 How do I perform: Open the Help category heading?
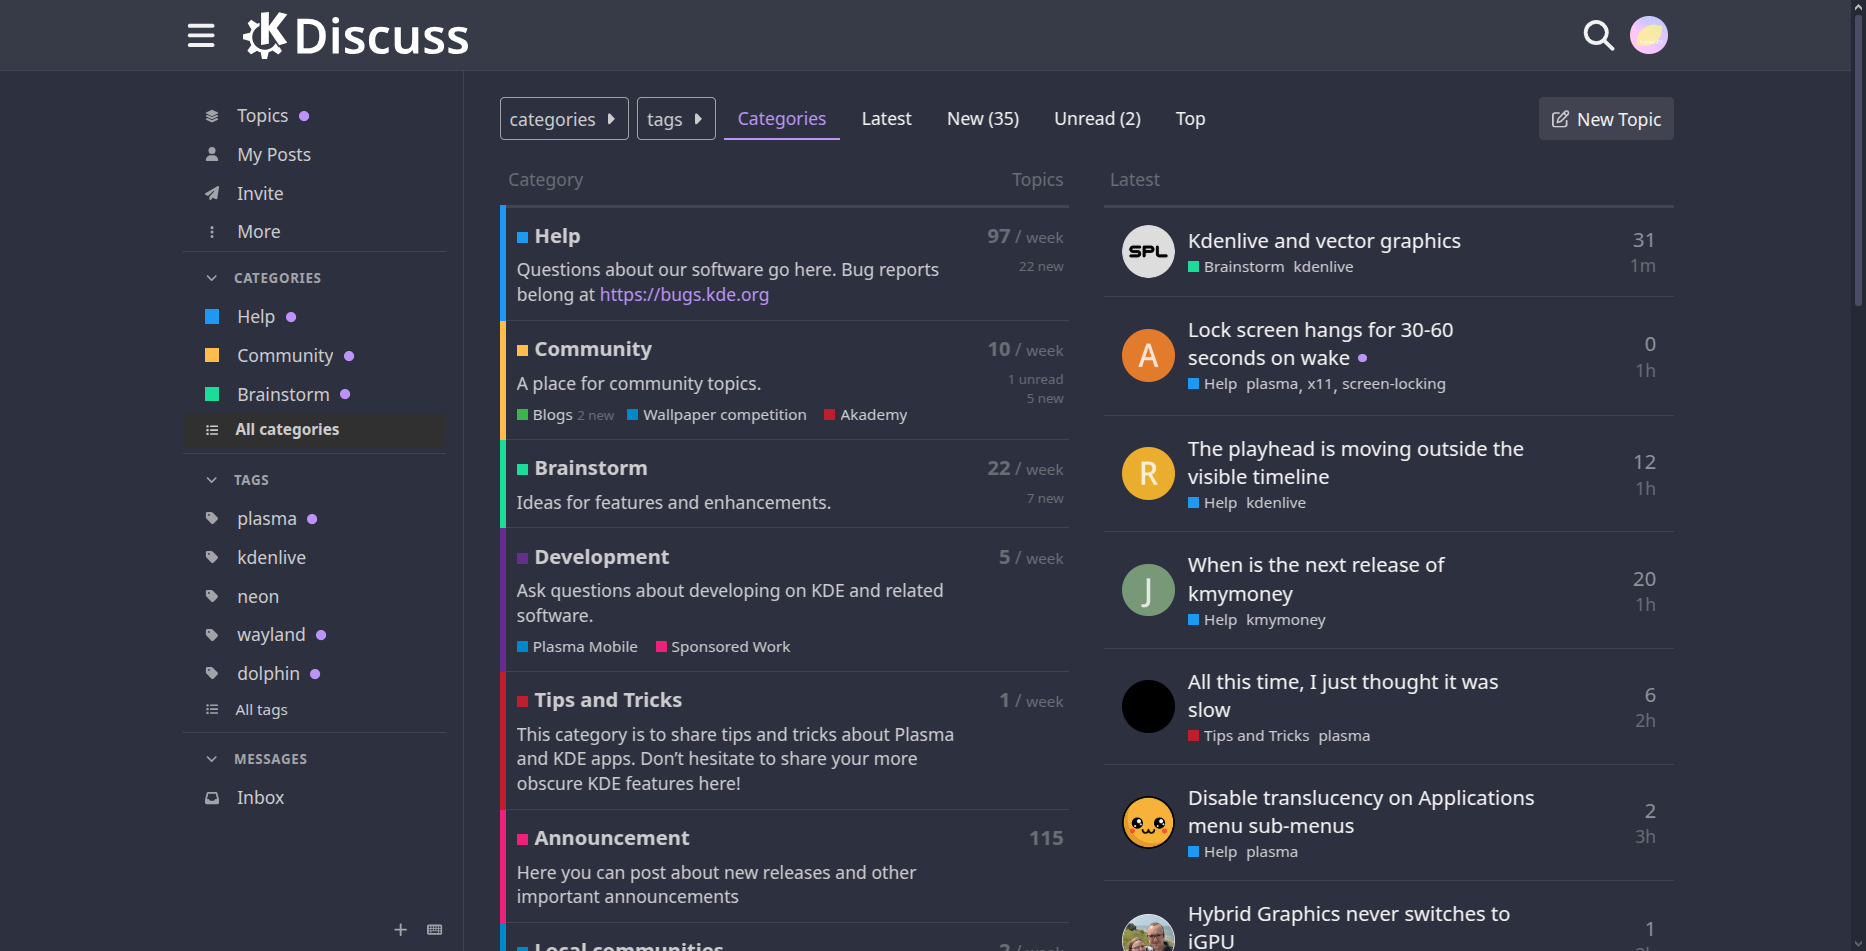pos(557,237)
